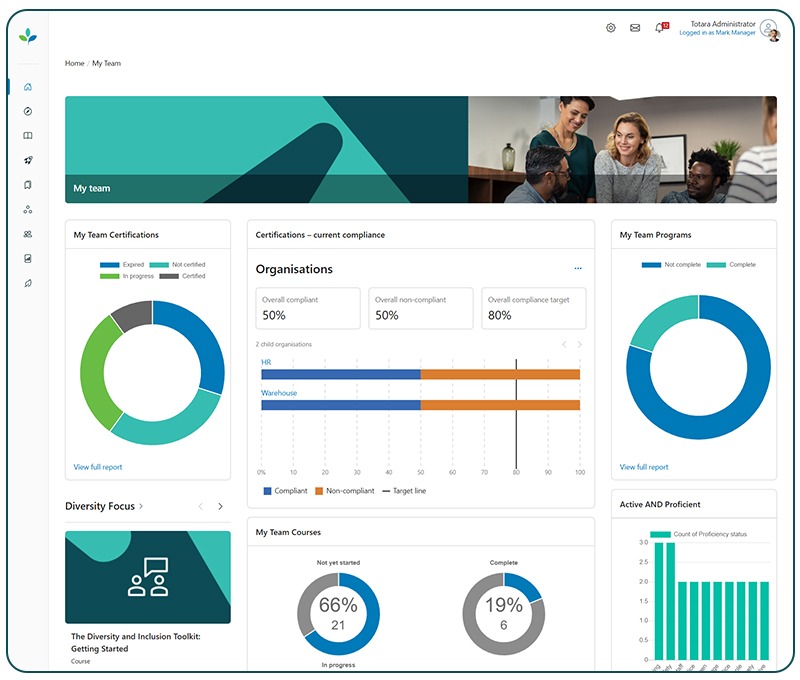Open View full report under My Team Certifications
Viewport: 800px width, 680px height.
point(98,467)
